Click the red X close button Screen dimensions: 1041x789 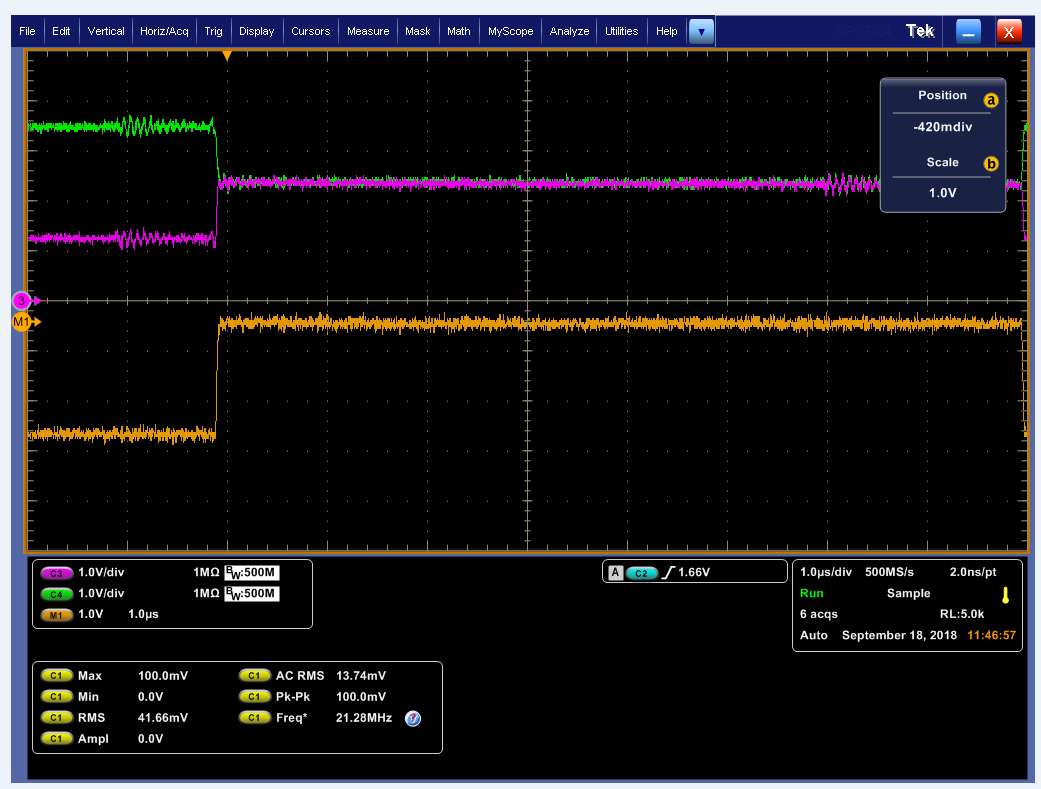pos(1008,31)
